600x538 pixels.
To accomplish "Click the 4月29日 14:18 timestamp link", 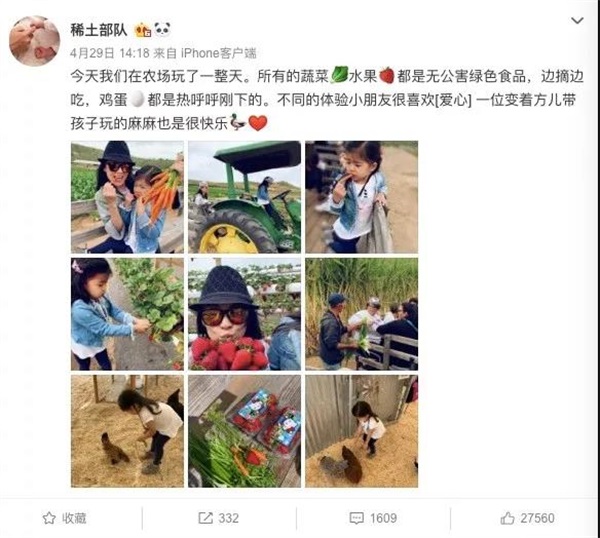I will coord(109,53).
